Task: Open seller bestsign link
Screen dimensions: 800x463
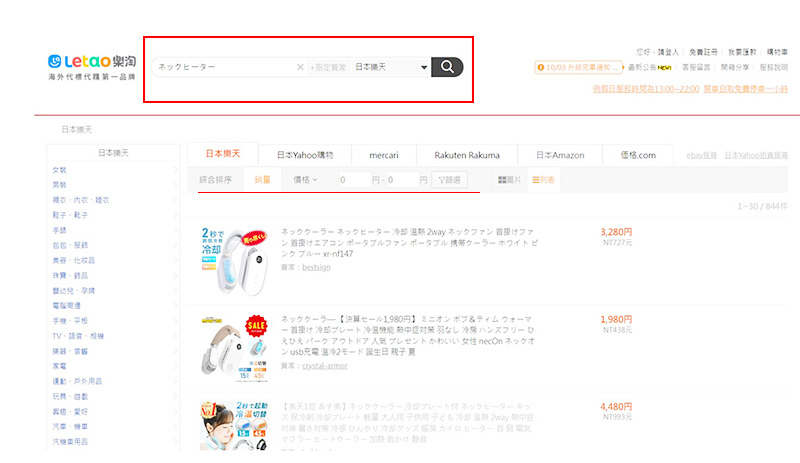Action: click(x=316, y=267)
